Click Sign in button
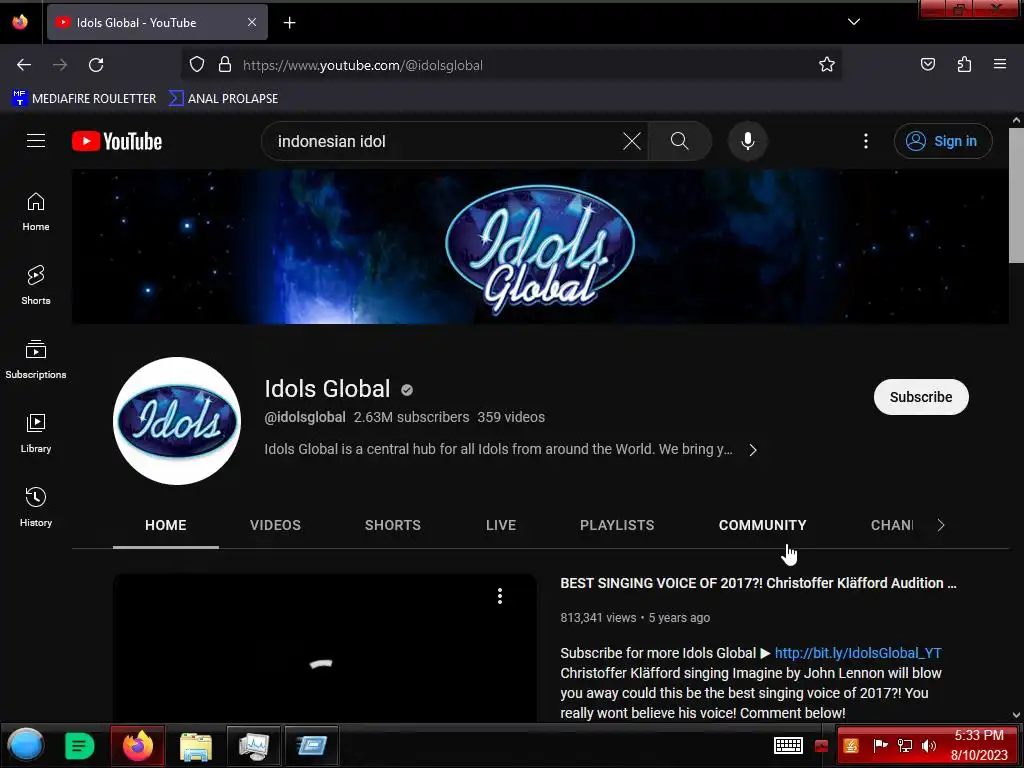 pyautogui.click(x=942, y=141)
